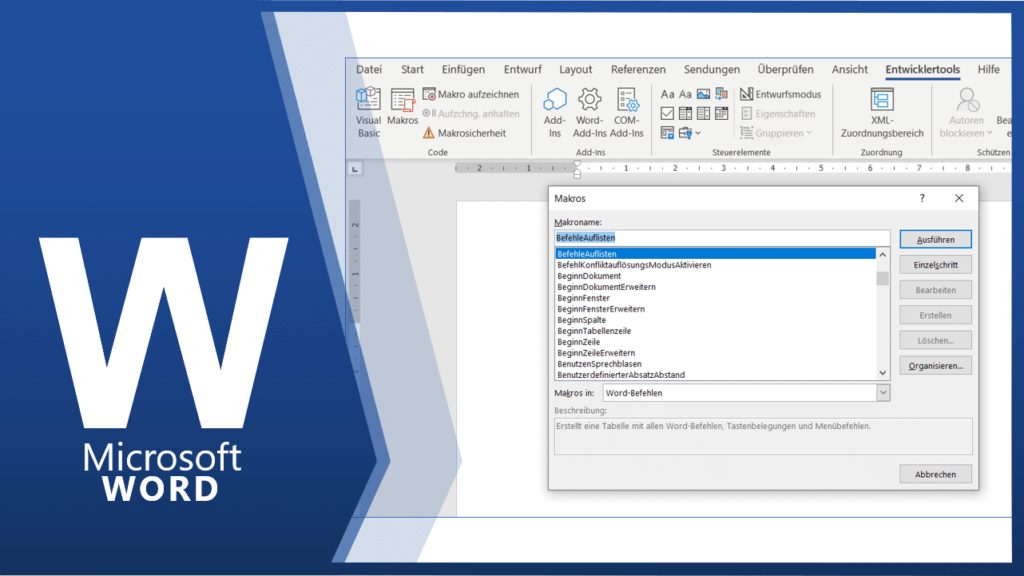This screenshot has height=576, width=1024.
Task: Click in the Makroname input field
Action: click(722, 238)
